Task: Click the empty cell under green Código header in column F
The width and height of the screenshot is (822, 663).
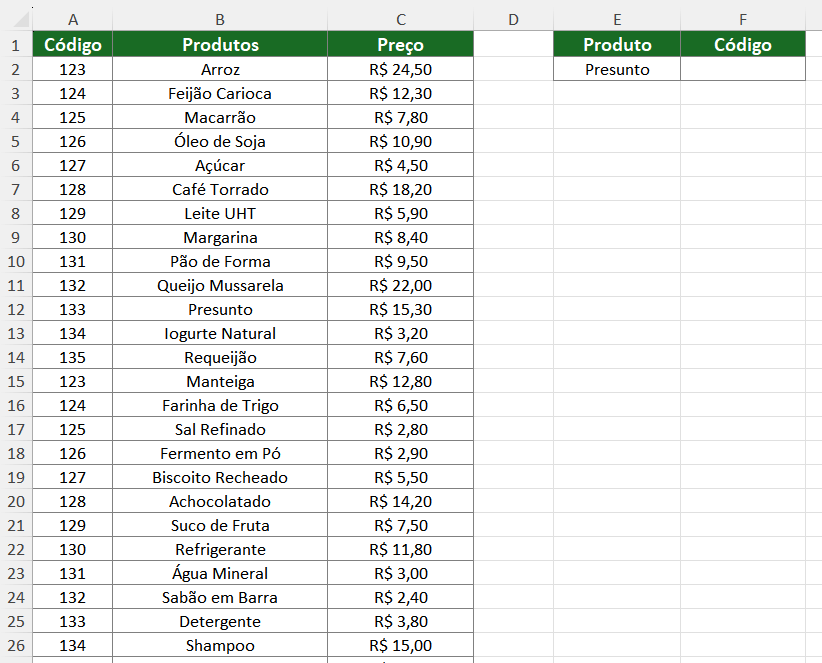Action: (742, 70)
